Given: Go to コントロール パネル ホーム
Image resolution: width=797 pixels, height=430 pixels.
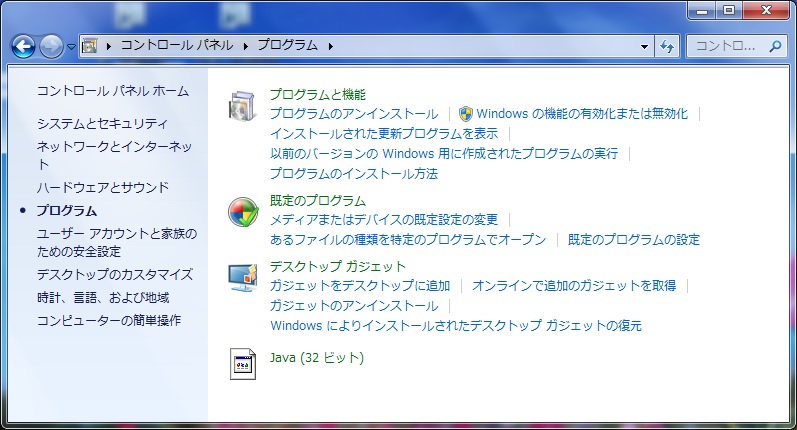Looking at the screenshot, I should [113, 91].
